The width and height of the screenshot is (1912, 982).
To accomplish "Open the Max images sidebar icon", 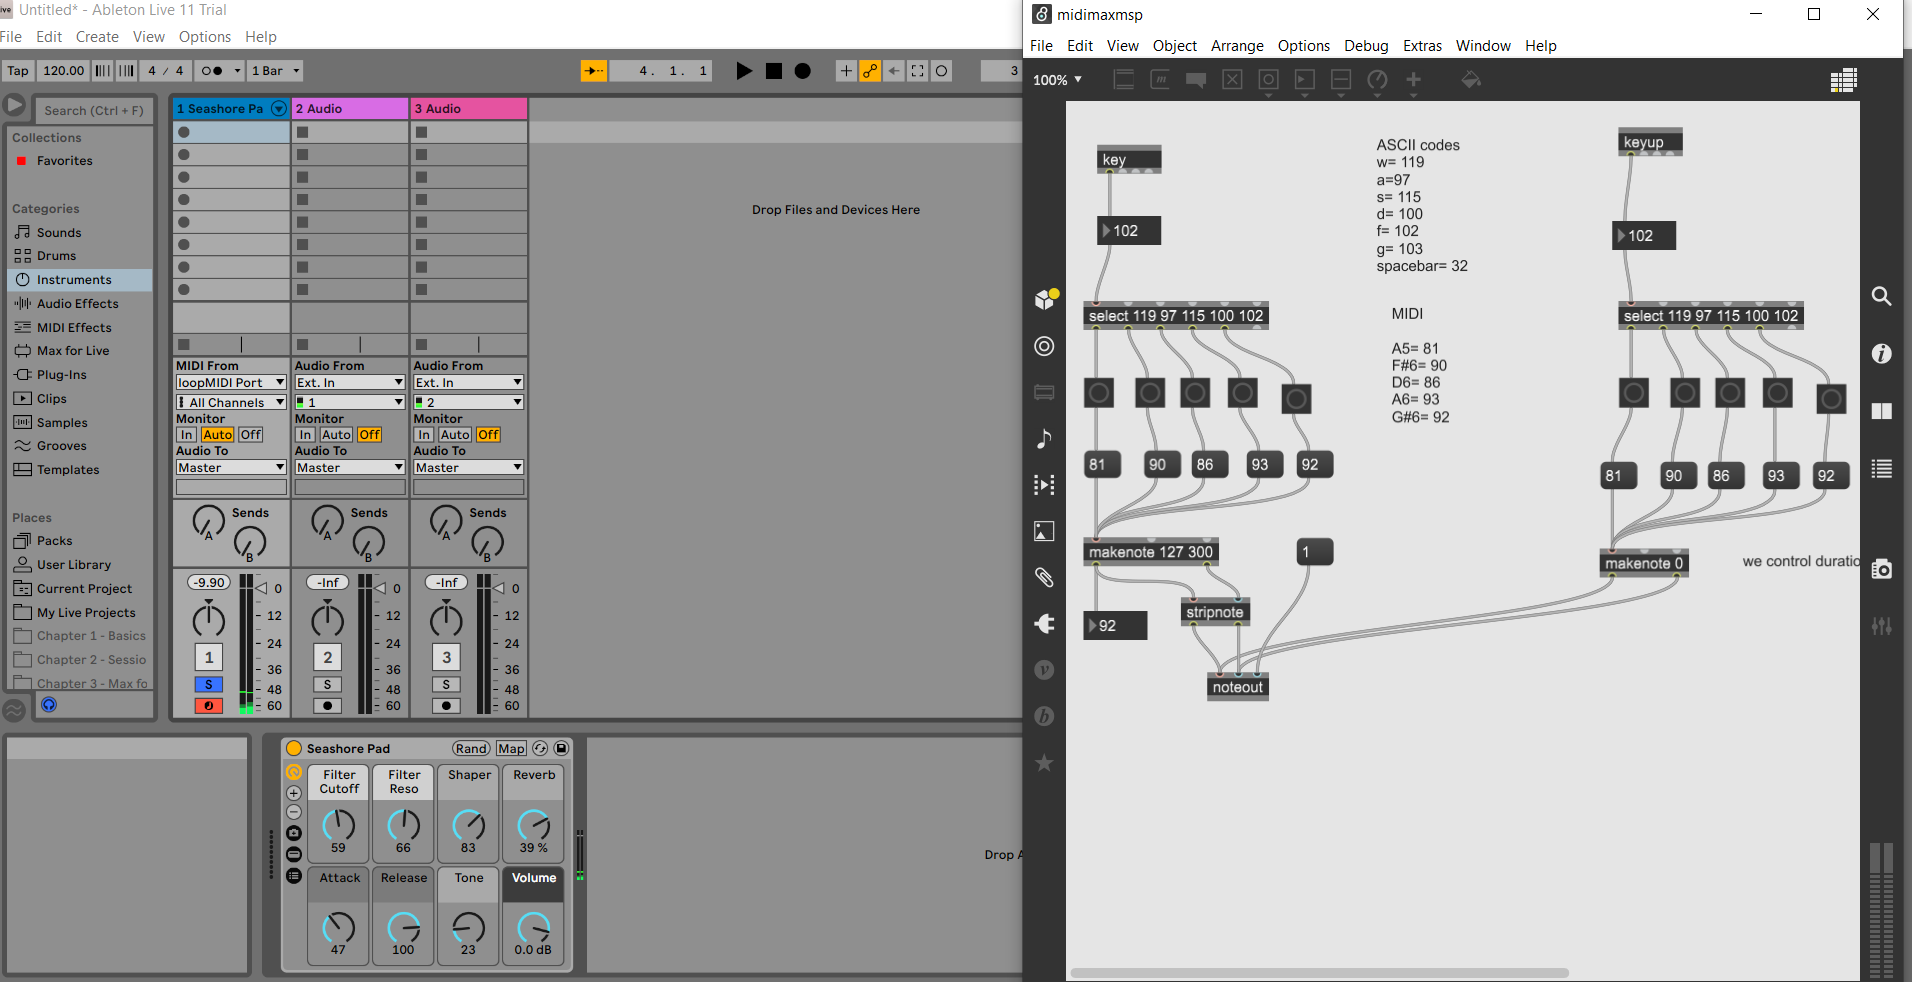I will pyautogui.click(x=1044, y=531).
